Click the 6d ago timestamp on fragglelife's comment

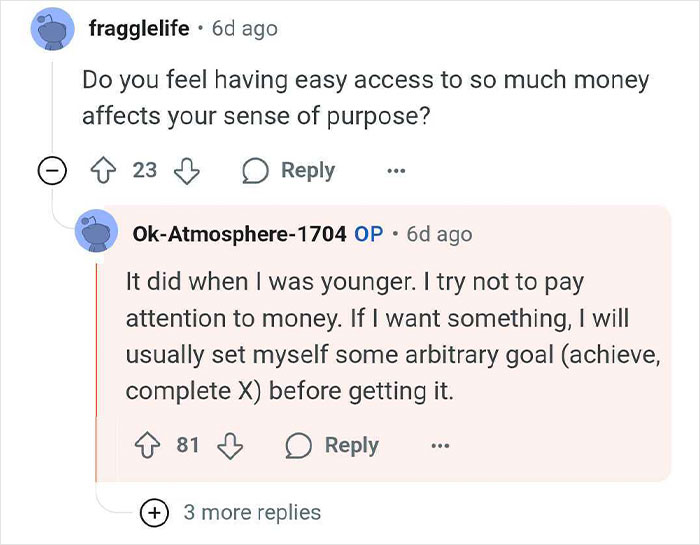click(245, 29)
